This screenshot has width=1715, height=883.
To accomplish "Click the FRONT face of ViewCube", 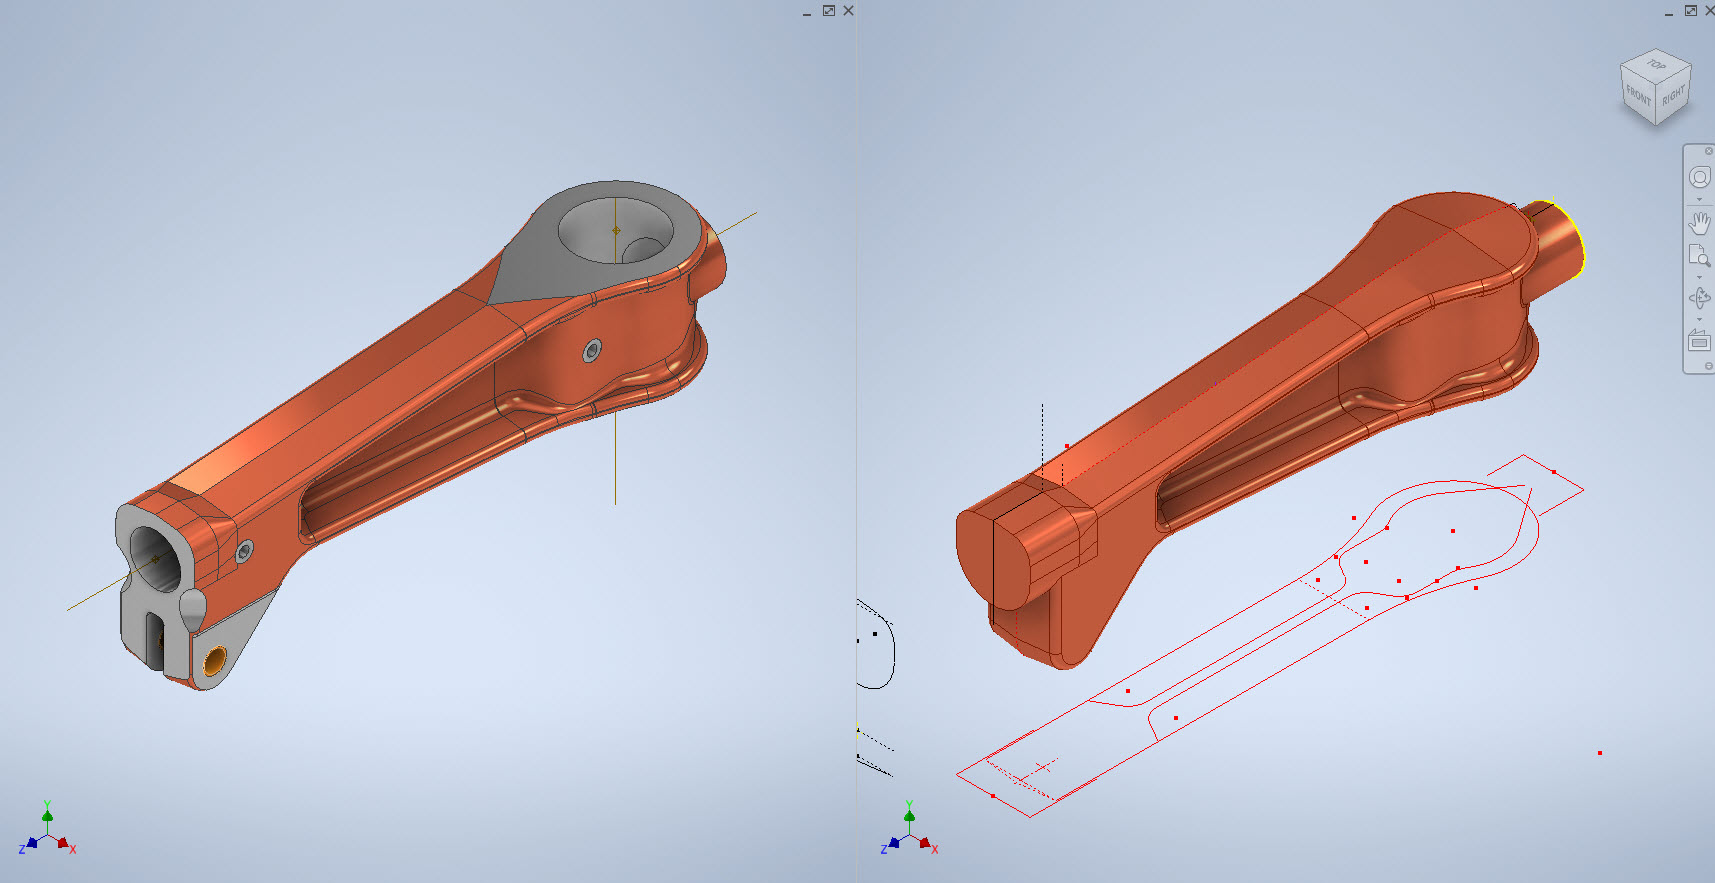I will pyautogui.click(x=1638, y=96).
